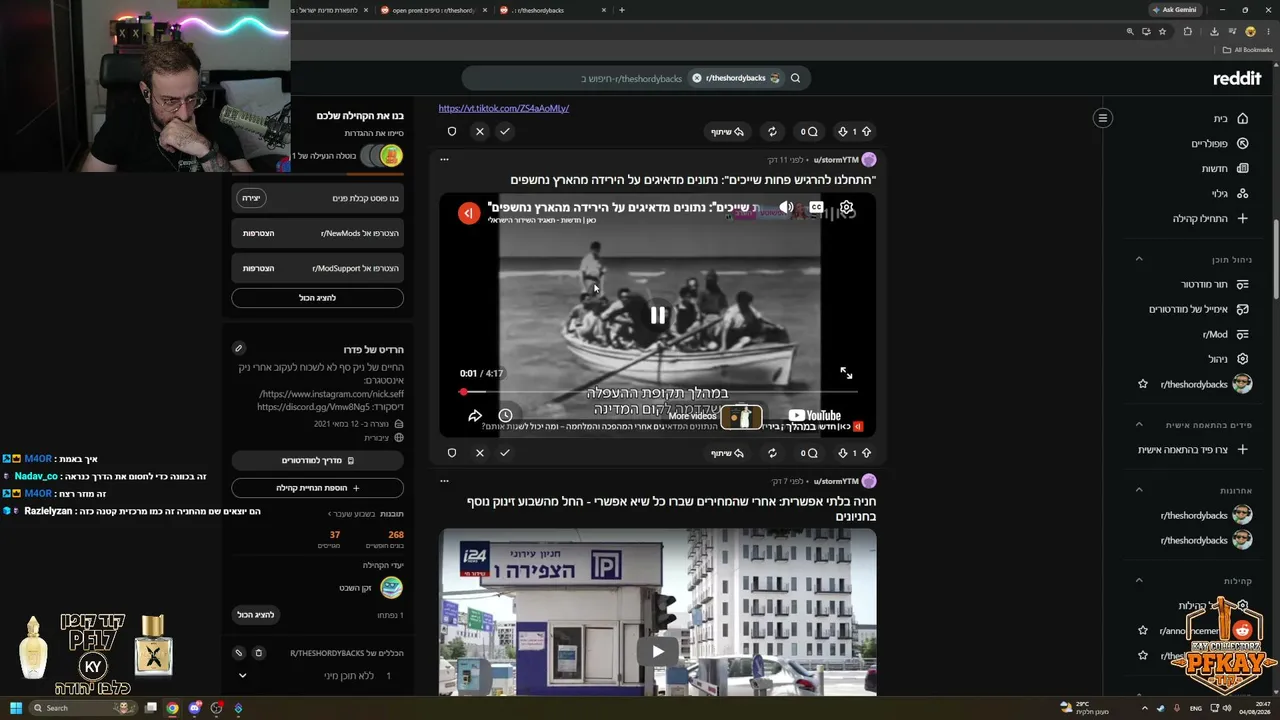The height and width of the screenshot is (720, 1280).
Task: Open Chrome extensions puzzle icon
Action: point(1188,31)
